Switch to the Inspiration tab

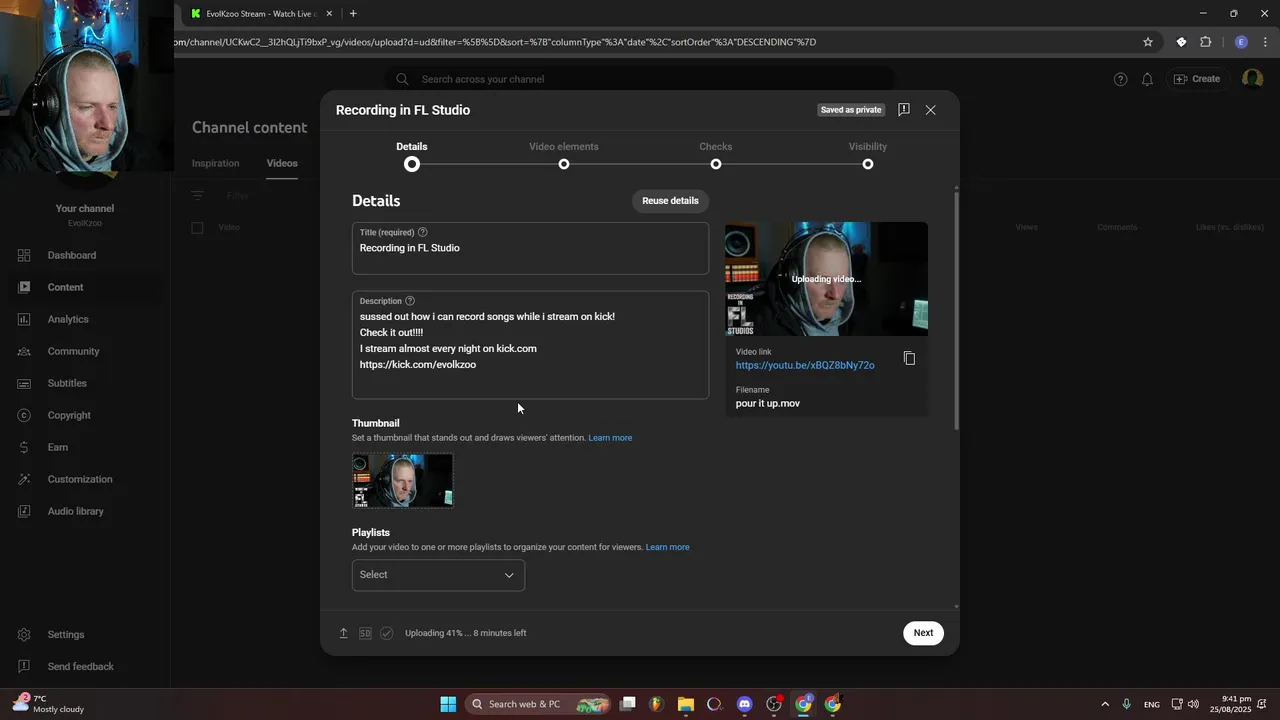[215, 163]
